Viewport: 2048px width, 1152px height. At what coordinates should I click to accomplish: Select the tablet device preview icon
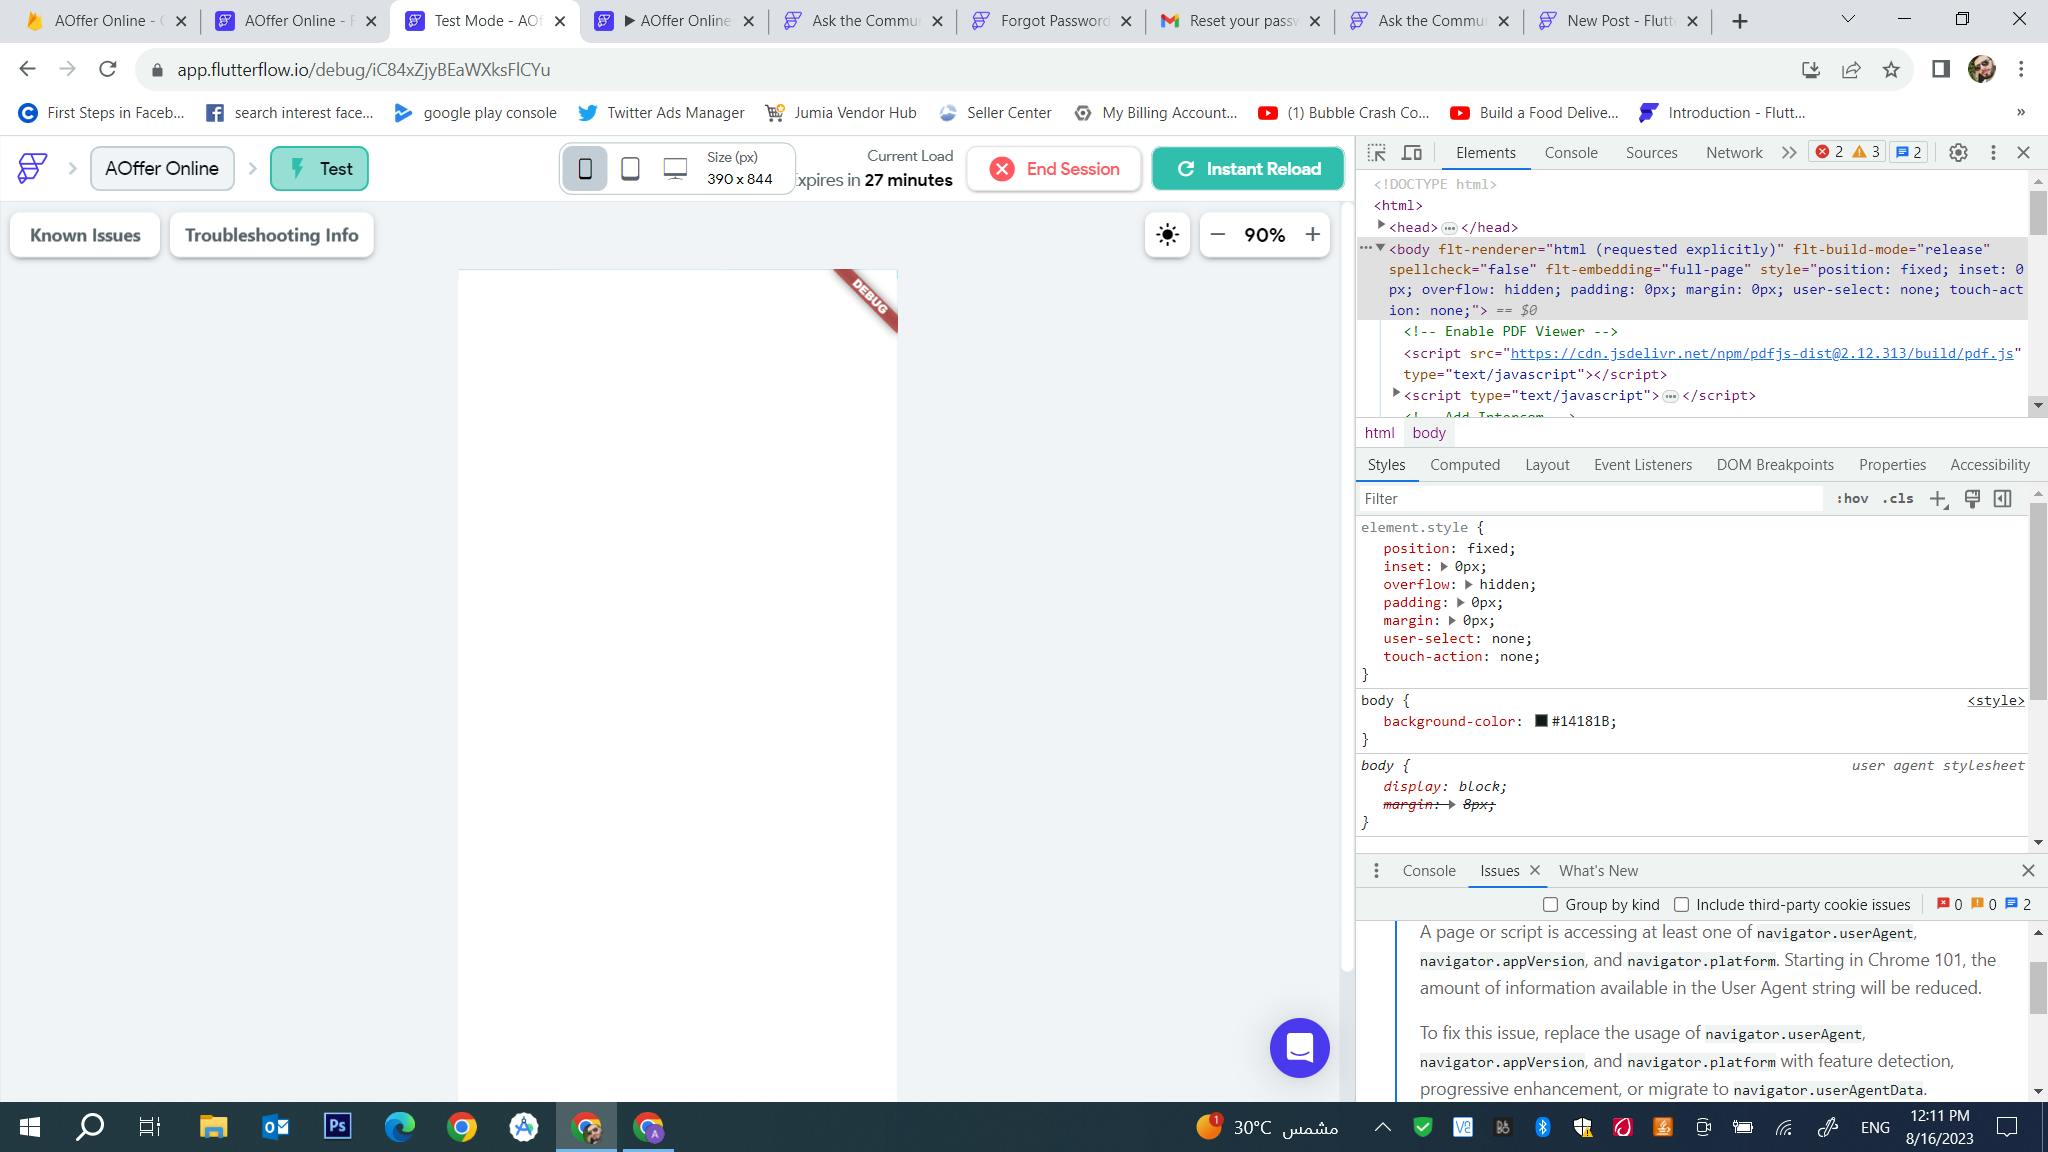(x=630, y=169)
